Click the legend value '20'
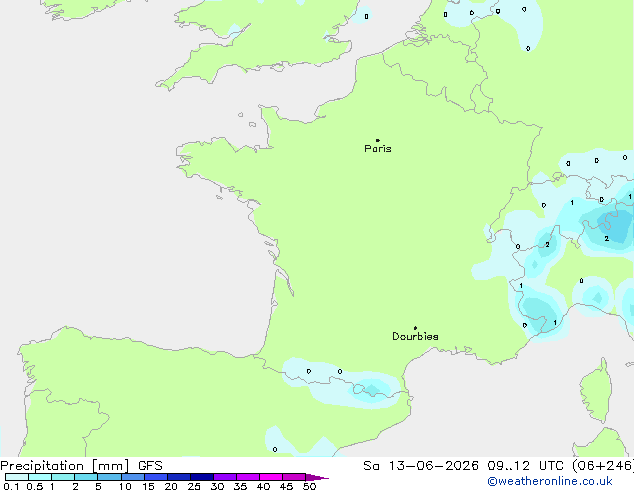Image resolution: width=634 pixels, height=490 pixels. [x=171, y=486]
